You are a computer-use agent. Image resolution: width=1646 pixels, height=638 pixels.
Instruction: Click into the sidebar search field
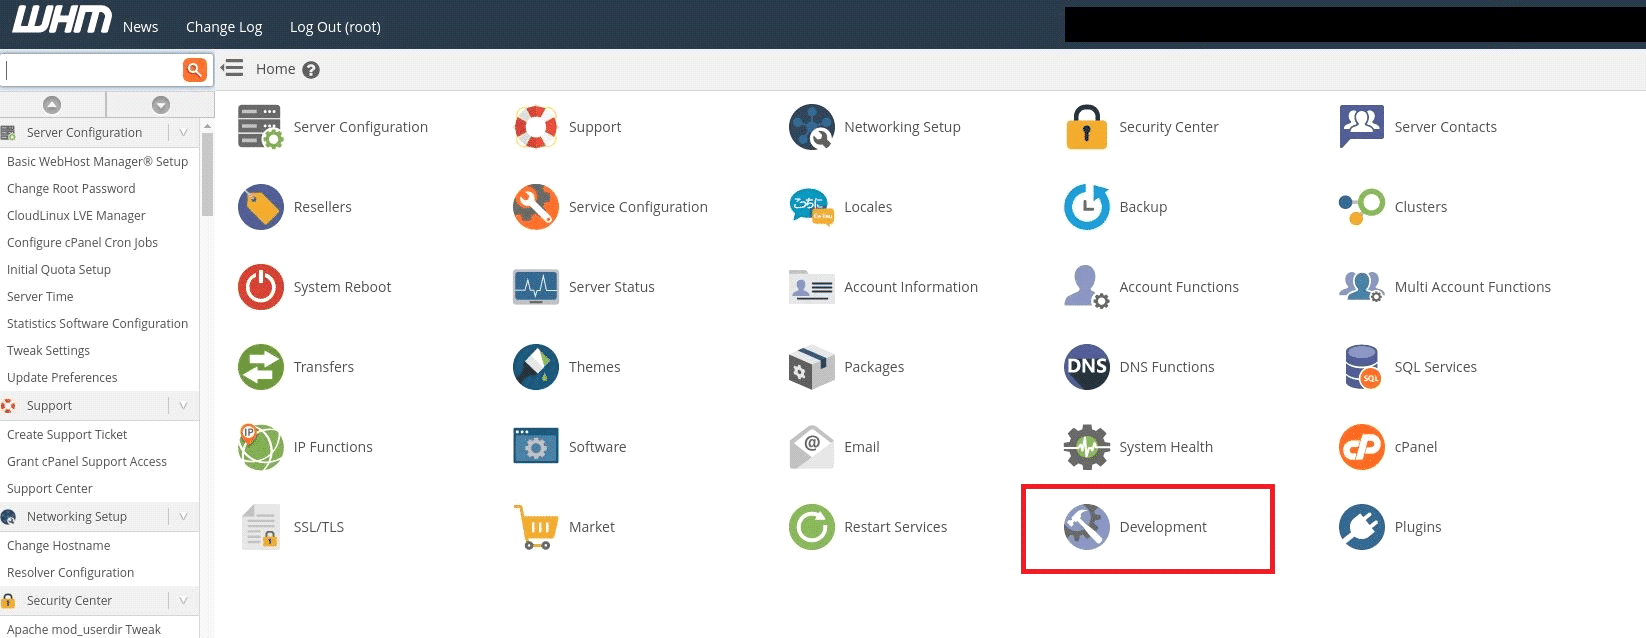92,70
